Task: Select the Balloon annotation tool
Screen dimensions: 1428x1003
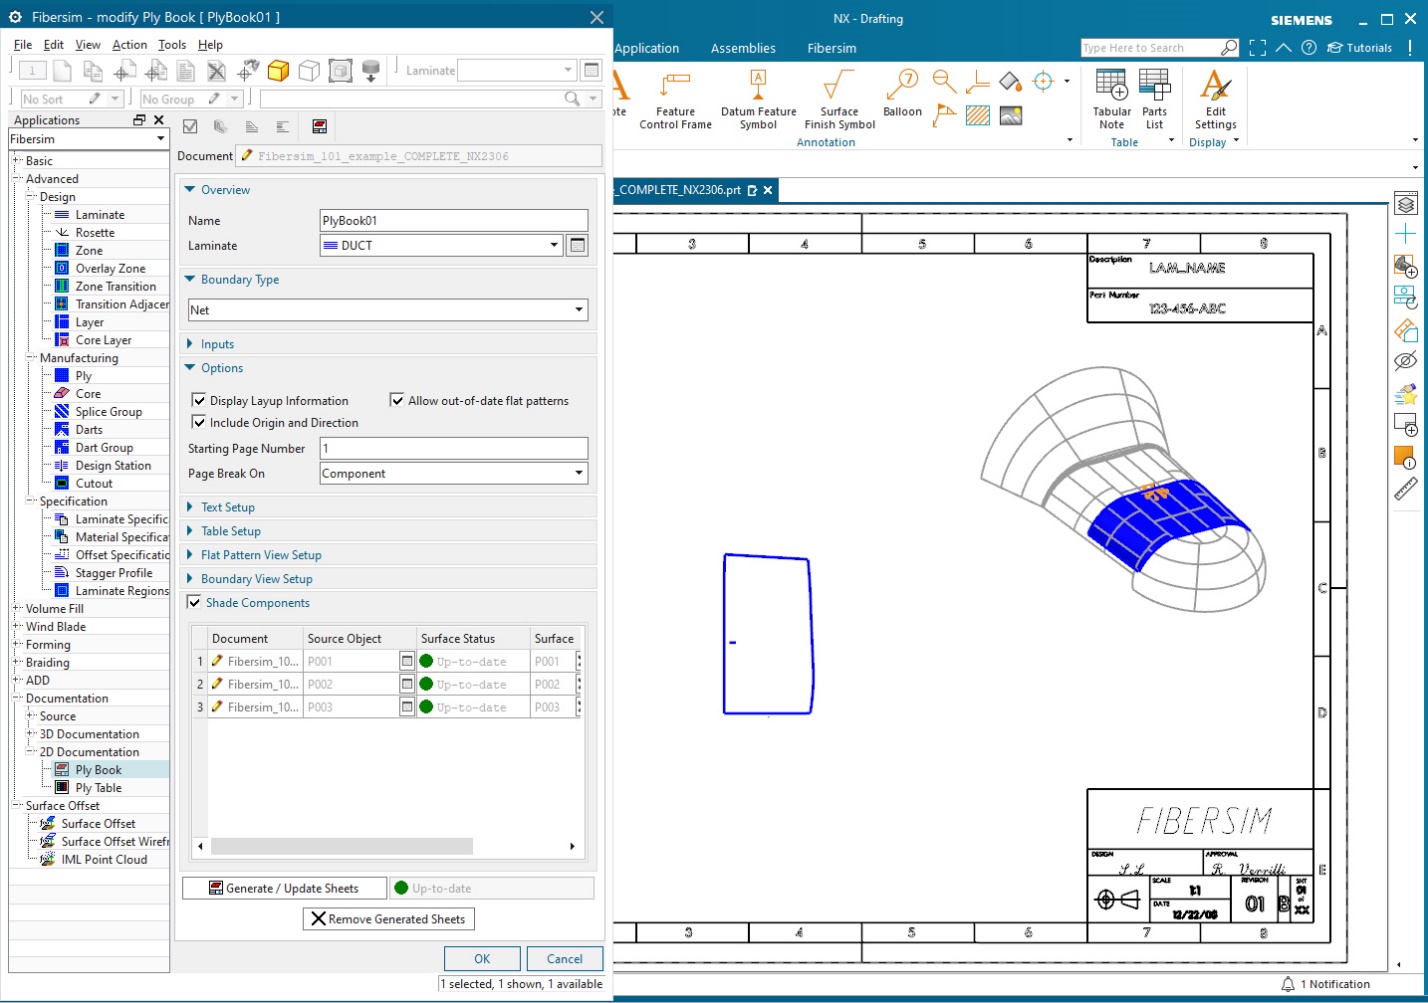Action: click(x=900, y=95)
